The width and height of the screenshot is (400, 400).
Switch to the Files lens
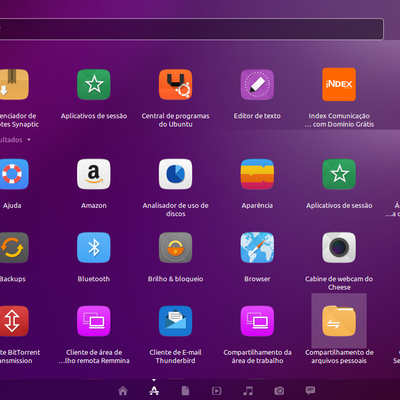[185, 390]
